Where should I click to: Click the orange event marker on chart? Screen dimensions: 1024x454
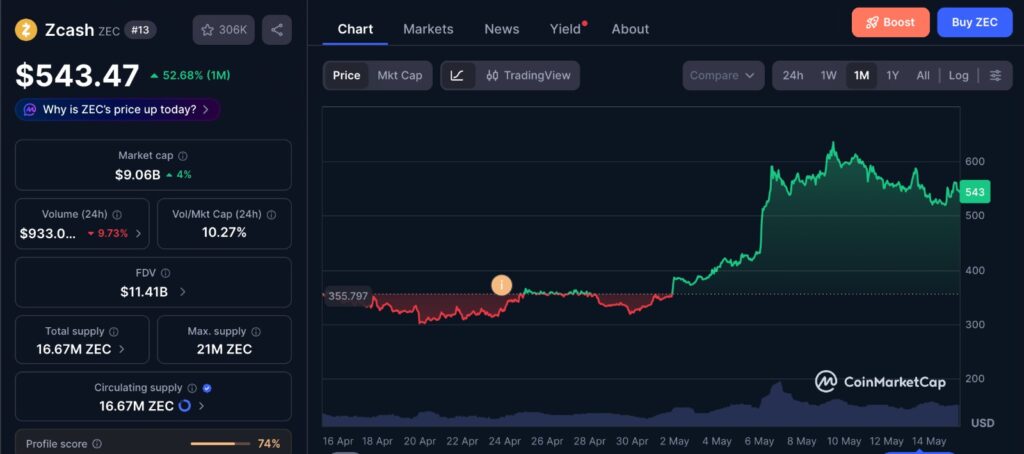pyautogui.click(x=502, y=285)
